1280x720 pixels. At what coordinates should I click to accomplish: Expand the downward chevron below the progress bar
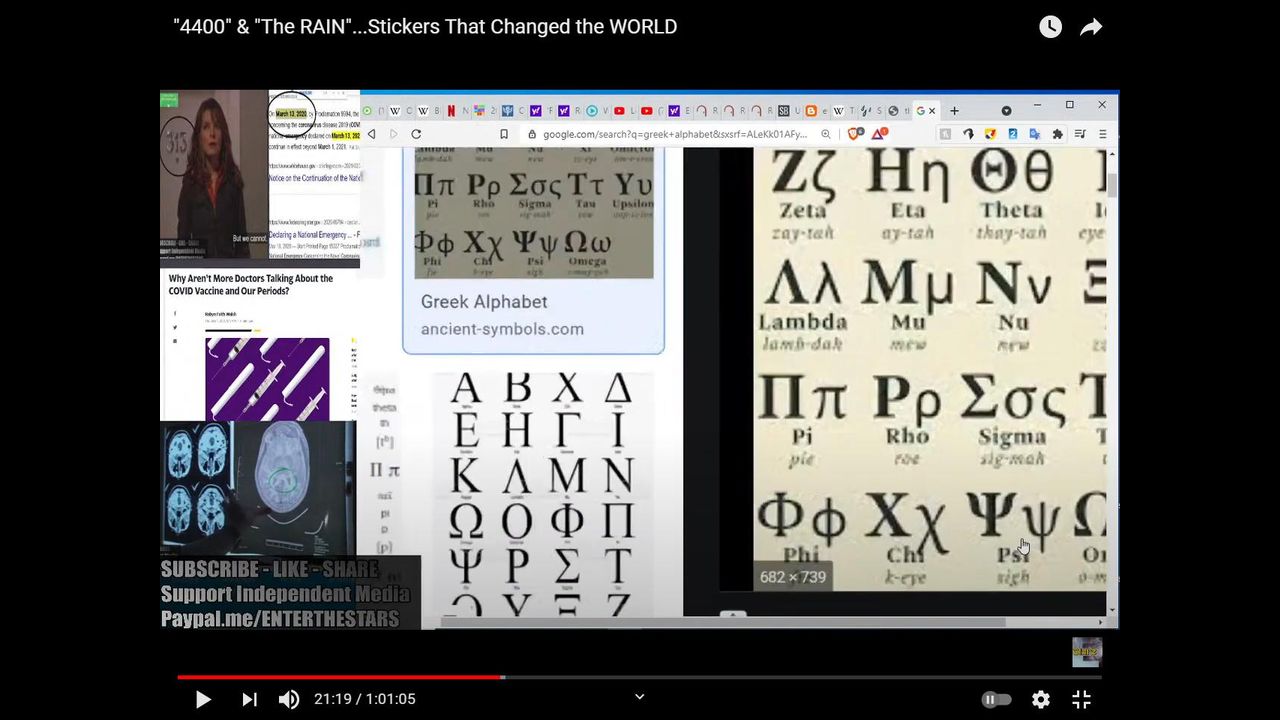[640, 697]
